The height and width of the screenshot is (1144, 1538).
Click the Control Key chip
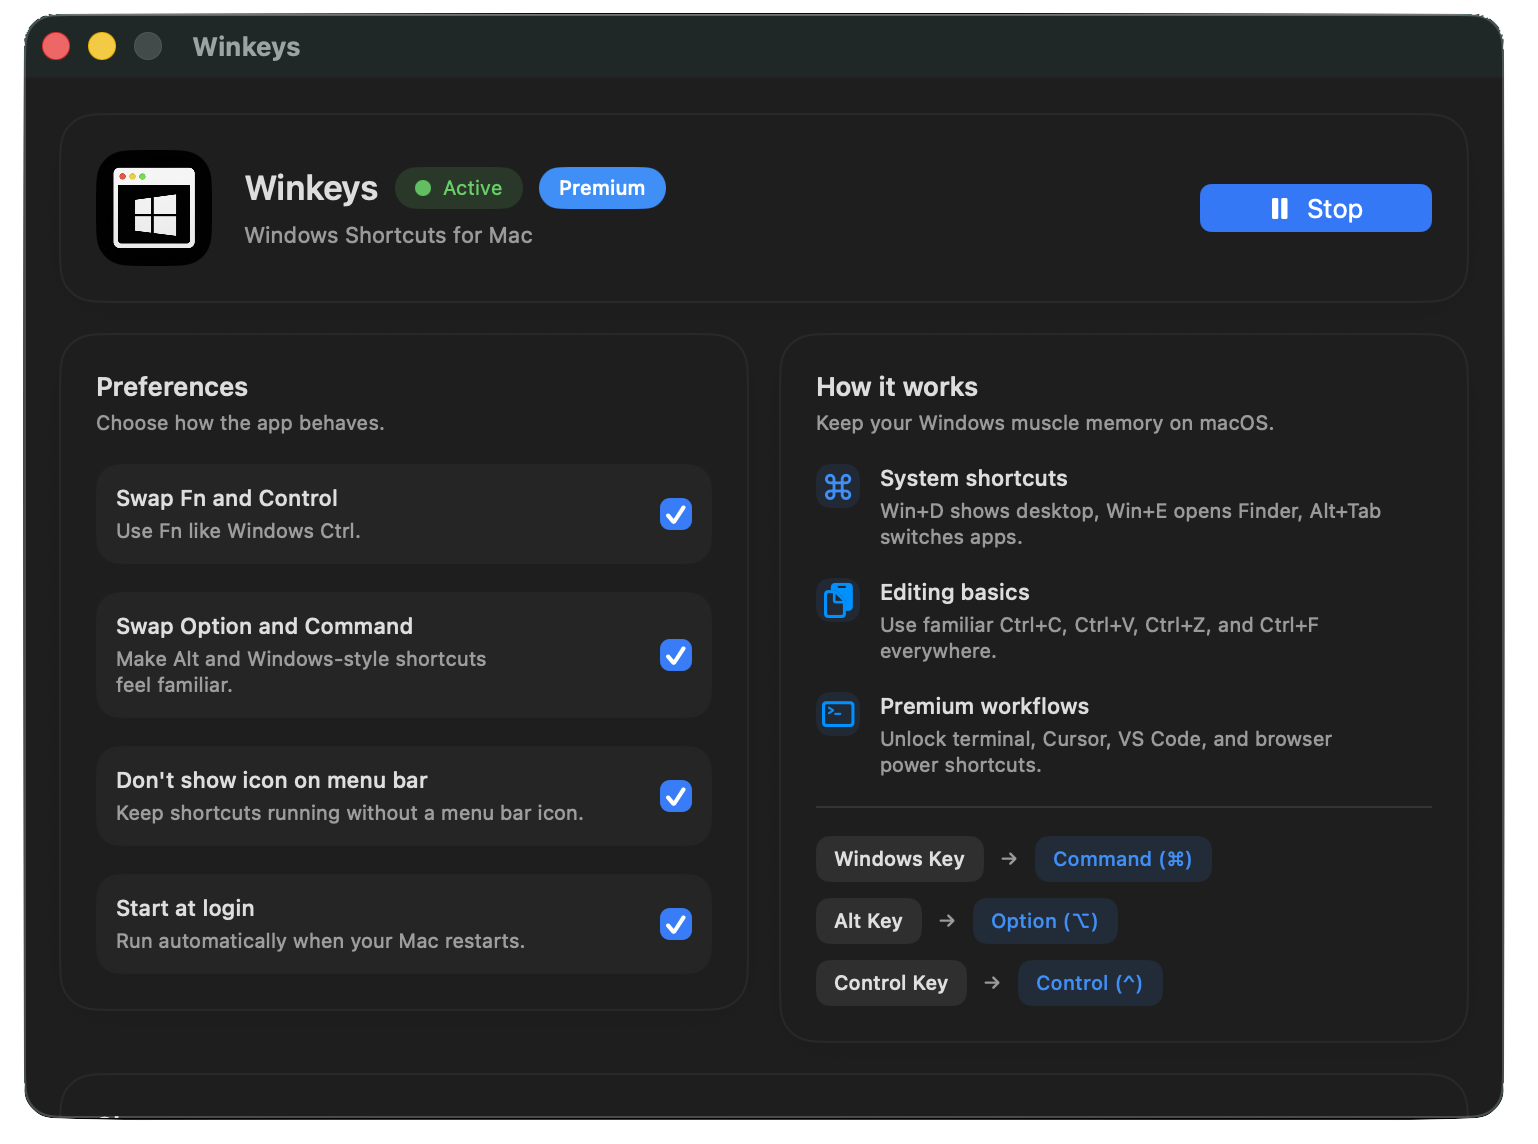[x=891, y=983]
